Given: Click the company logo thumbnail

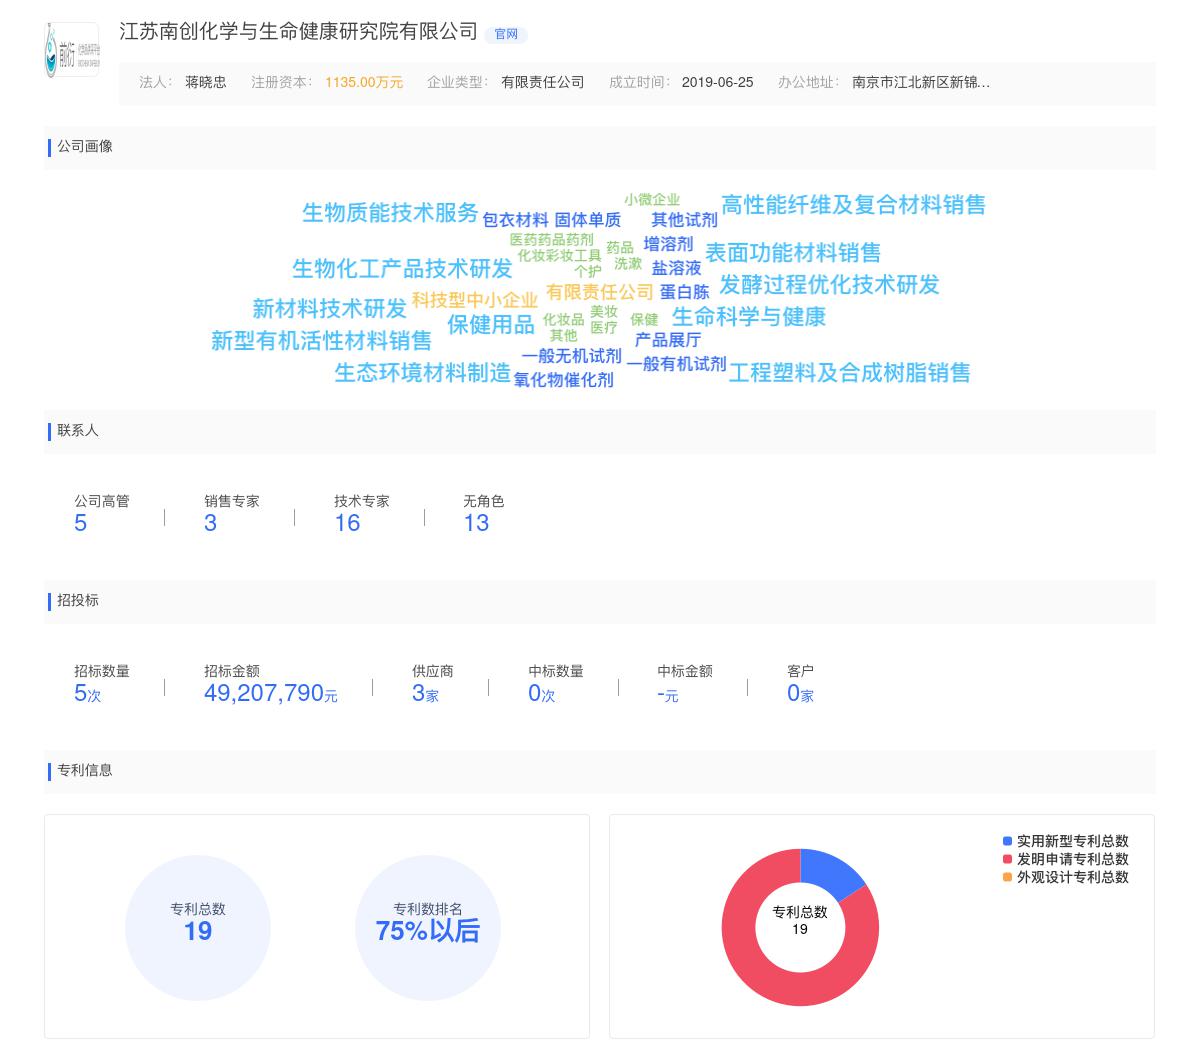Looking at the screenshot, I should (x=72, y=50).
